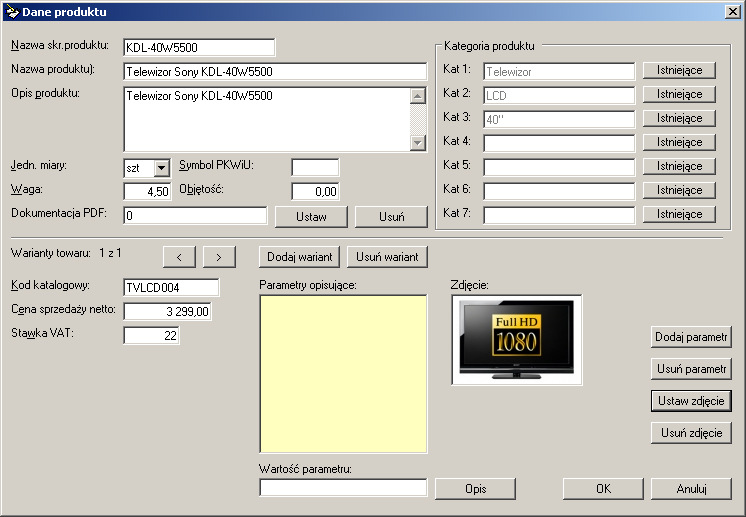The width and height of the screenshot is (746, 517).
Task: Click the app icon in the title bar
Action: [12, 12]
